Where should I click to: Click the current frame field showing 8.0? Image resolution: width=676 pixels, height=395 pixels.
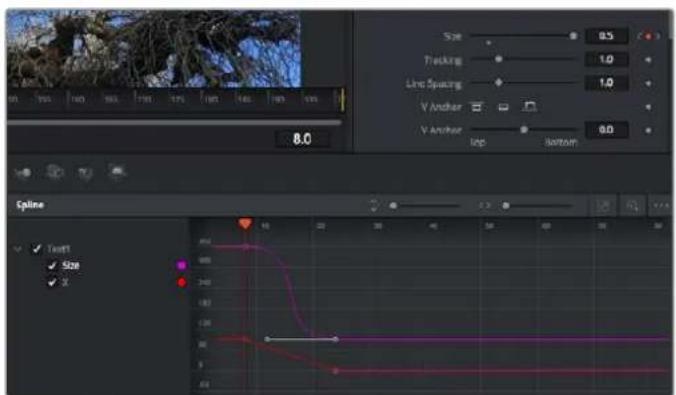[x=302, y=139]
